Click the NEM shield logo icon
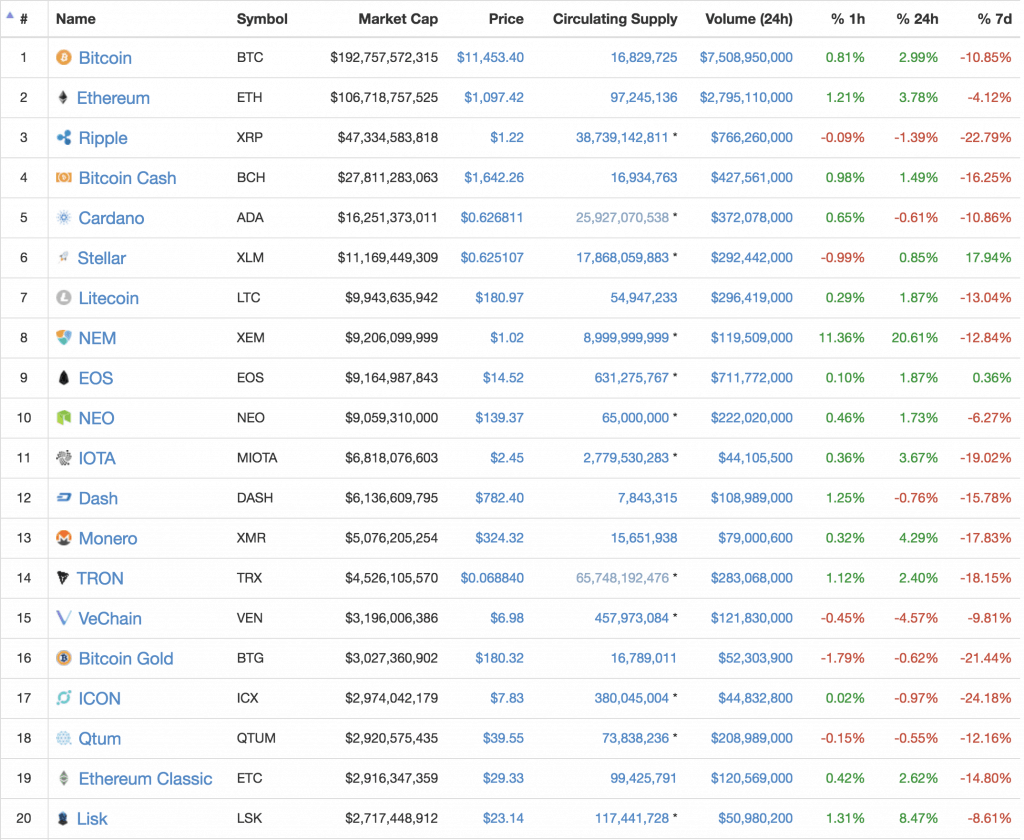1024x840 pixels. tap(64, 338)
